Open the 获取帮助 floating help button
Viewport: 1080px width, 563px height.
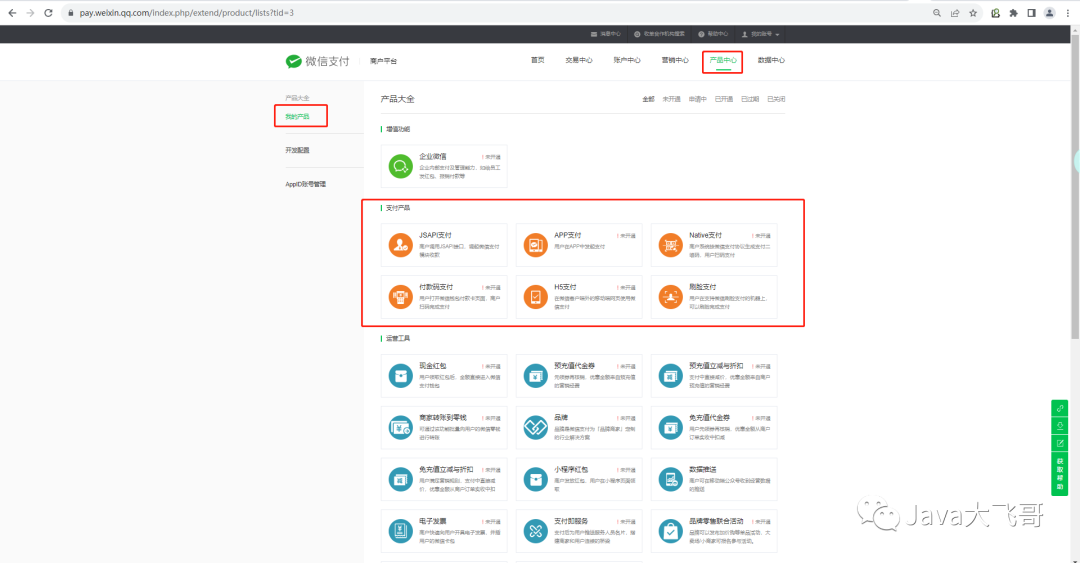pyautogui.click(x=1059, y=473)
